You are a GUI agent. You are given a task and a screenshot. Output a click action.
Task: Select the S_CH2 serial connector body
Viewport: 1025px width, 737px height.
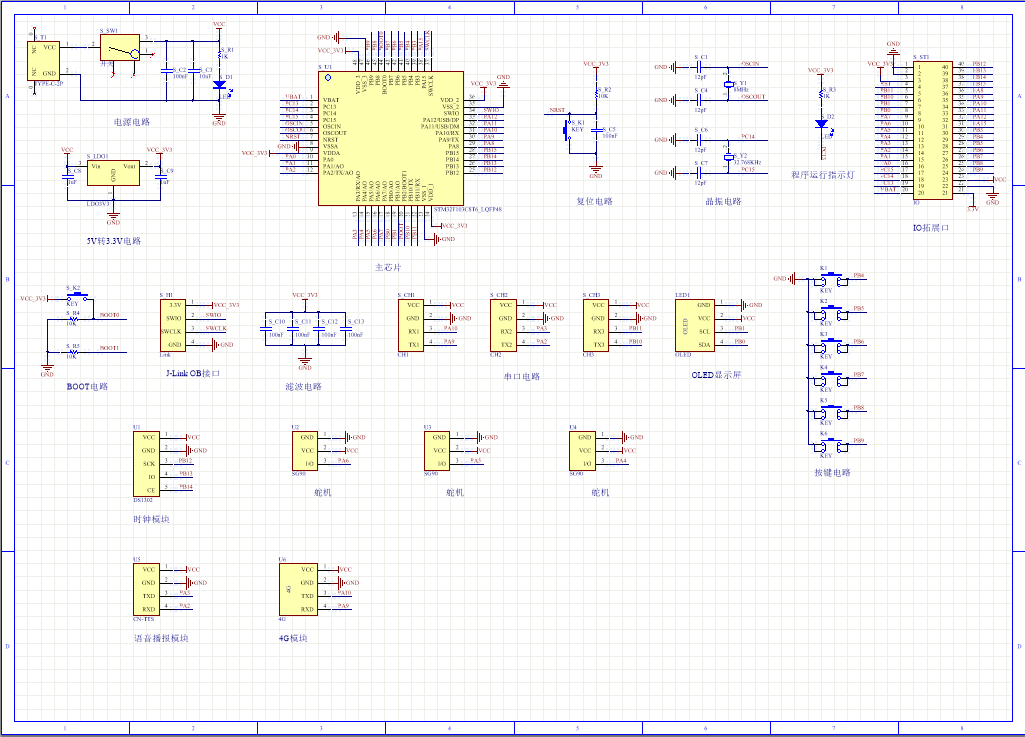coord(503,325)
